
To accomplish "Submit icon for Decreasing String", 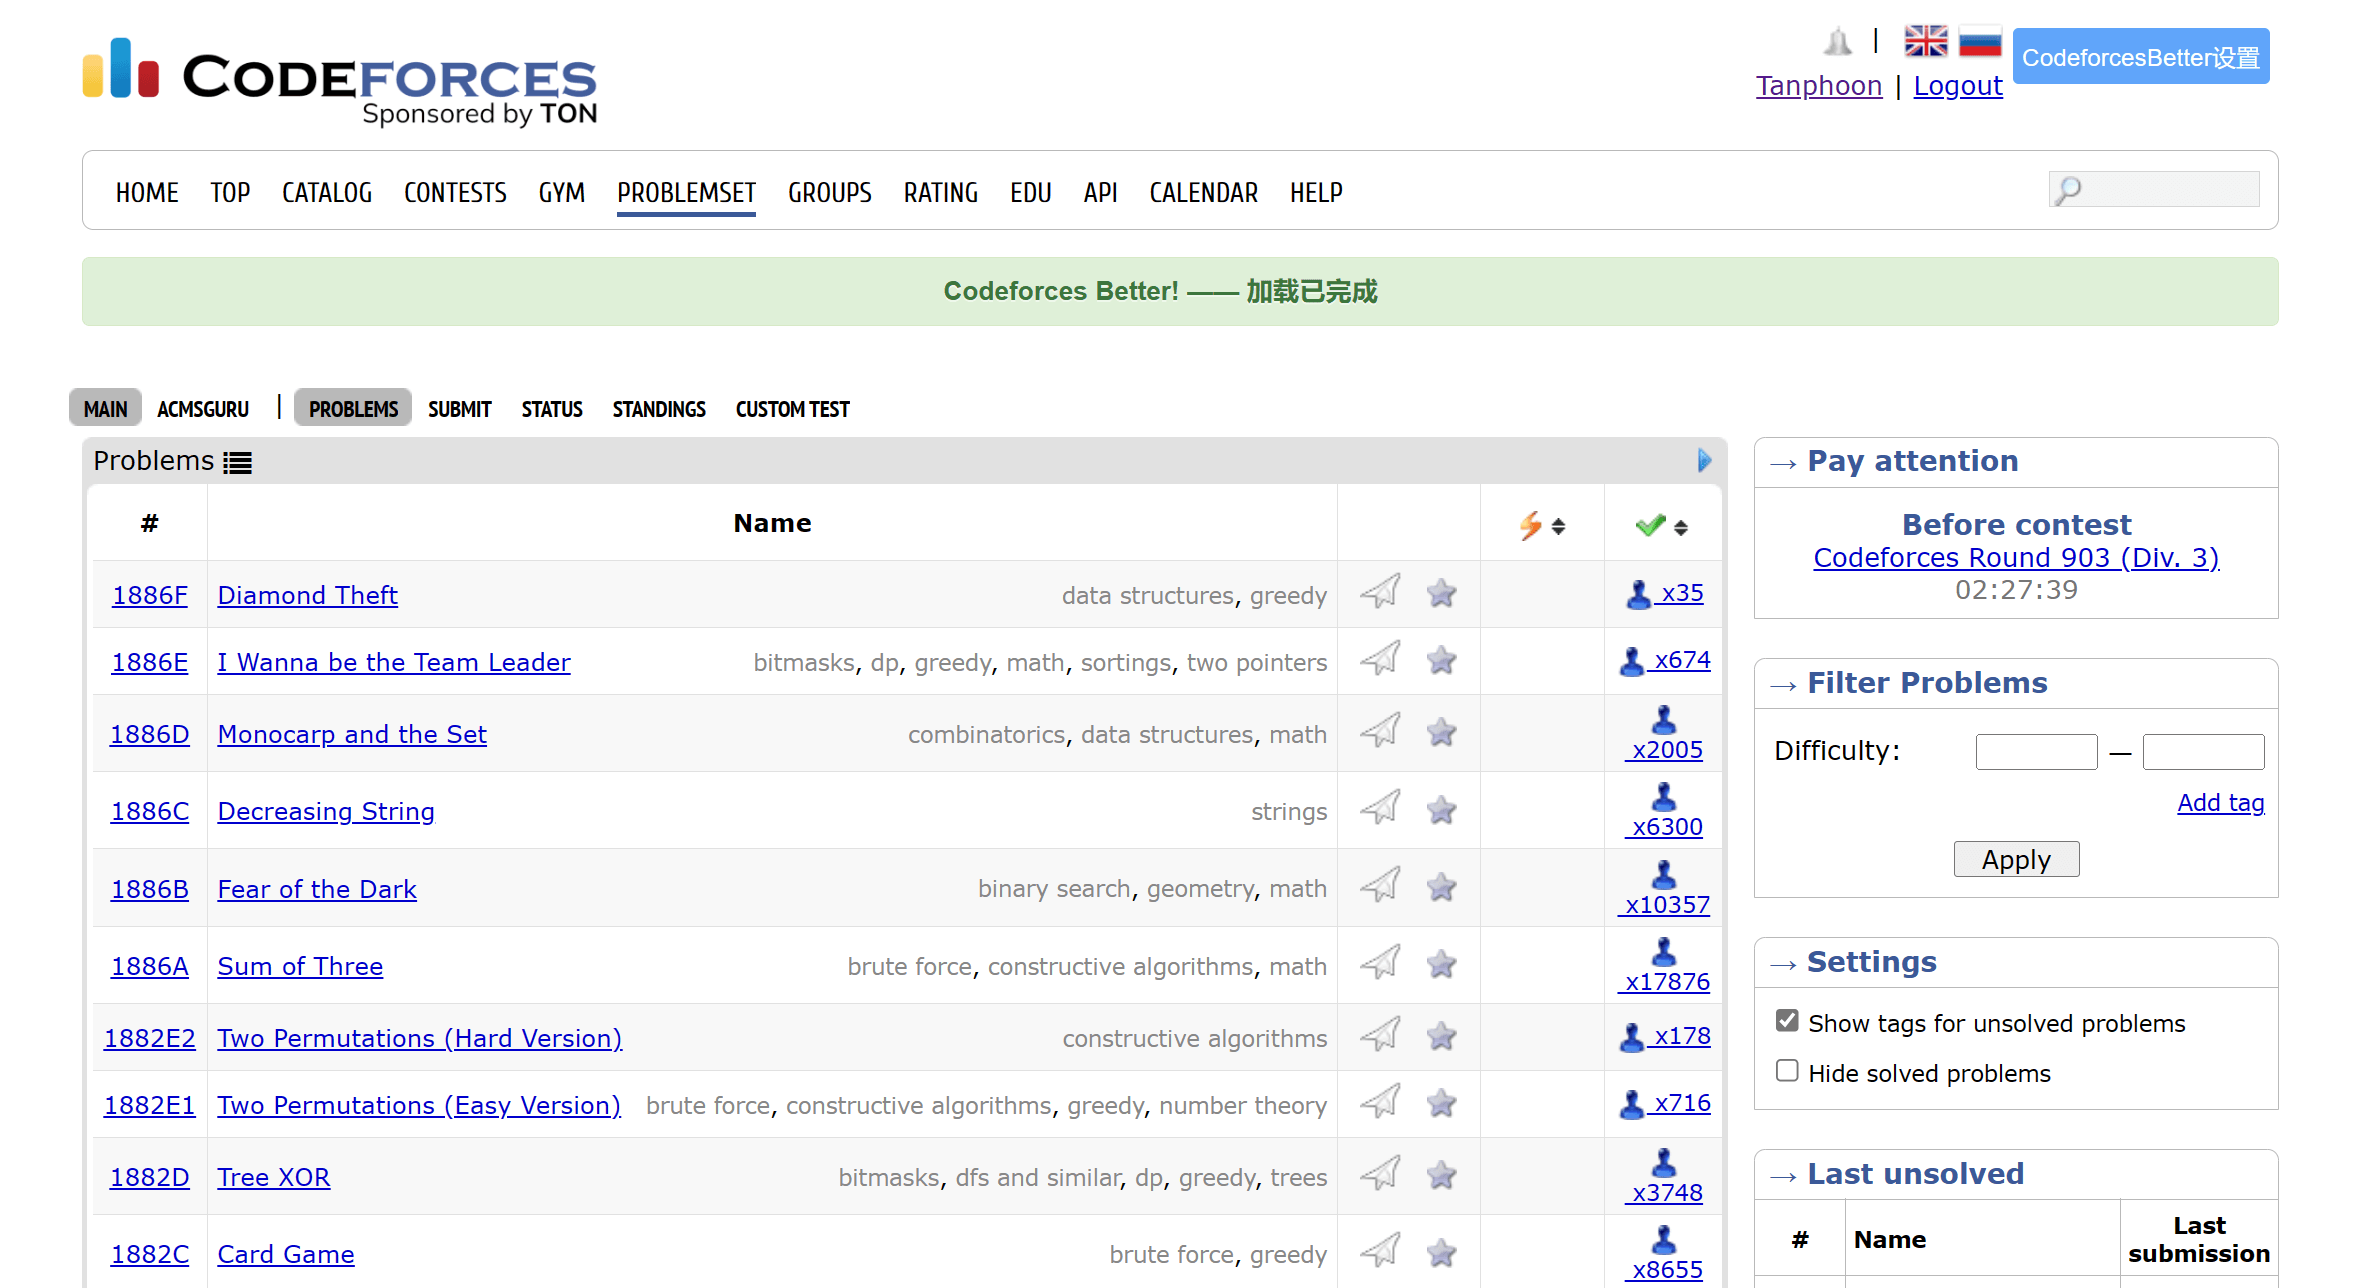I will pos(1380,808).
